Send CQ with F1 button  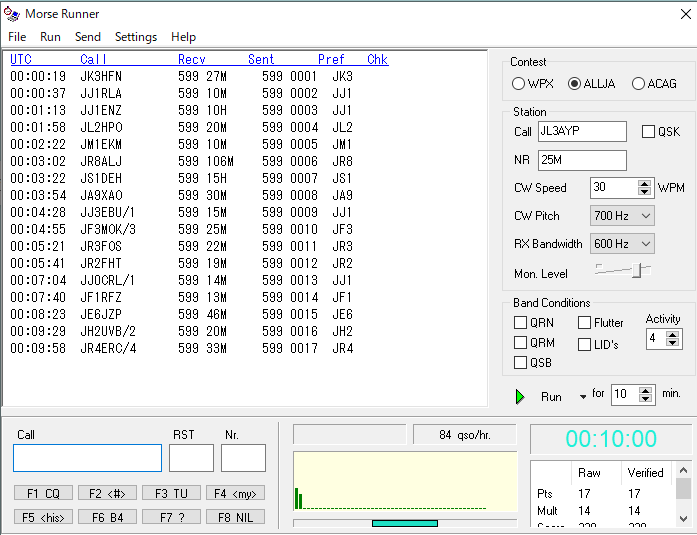(x=43, y=493)
